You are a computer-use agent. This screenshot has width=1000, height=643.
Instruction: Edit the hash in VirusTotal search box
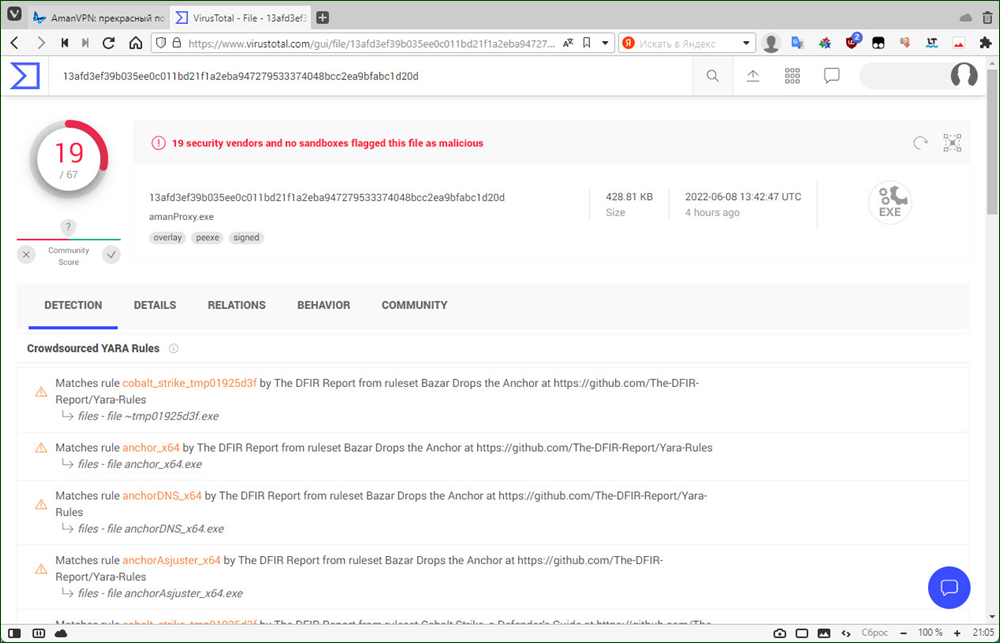point(371,76)
